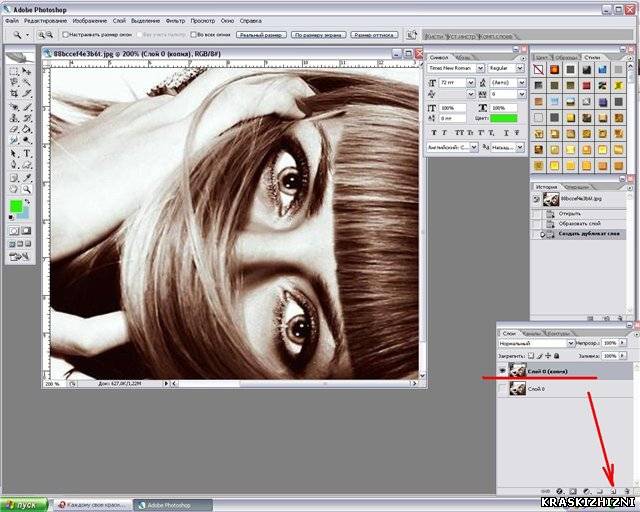Screen dimensions: 640x512
Task: Click the green text color swatch
Action: point(504,118)
